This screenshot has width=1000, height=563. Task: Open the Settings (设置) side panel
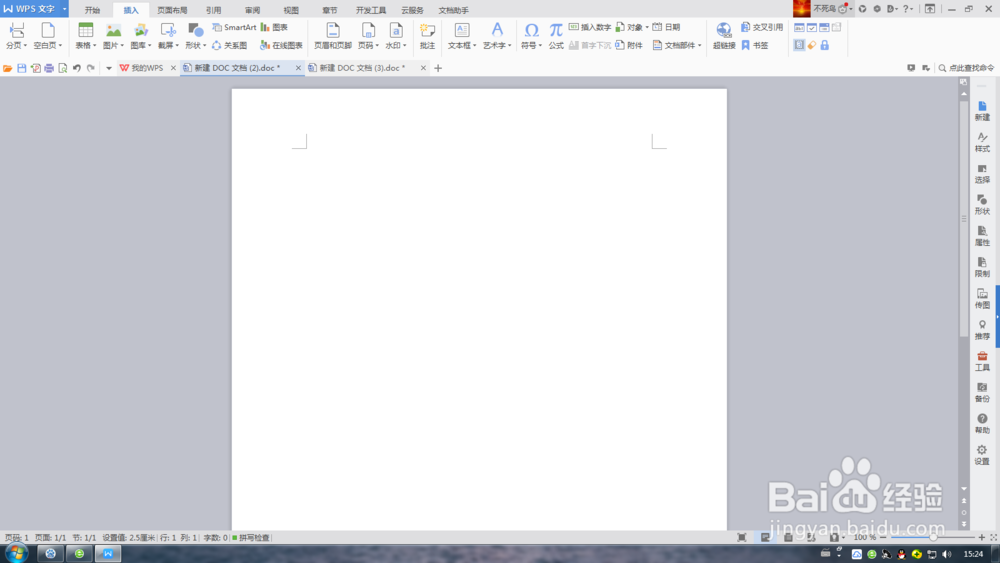pos(982,455)
